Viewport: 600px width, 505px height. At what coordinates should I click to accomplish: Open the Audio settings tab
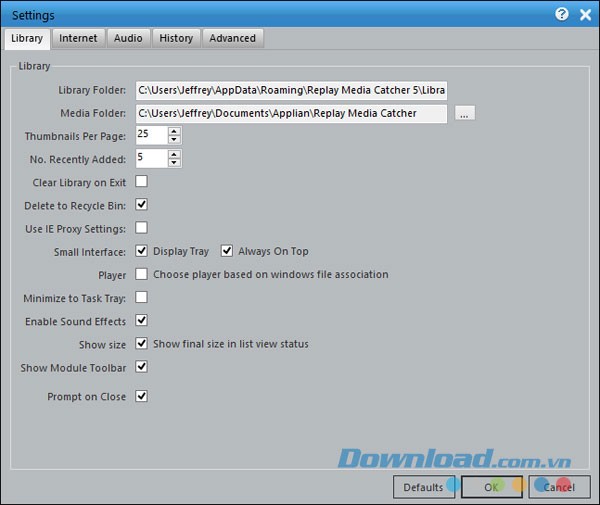(x=128, y=38)
